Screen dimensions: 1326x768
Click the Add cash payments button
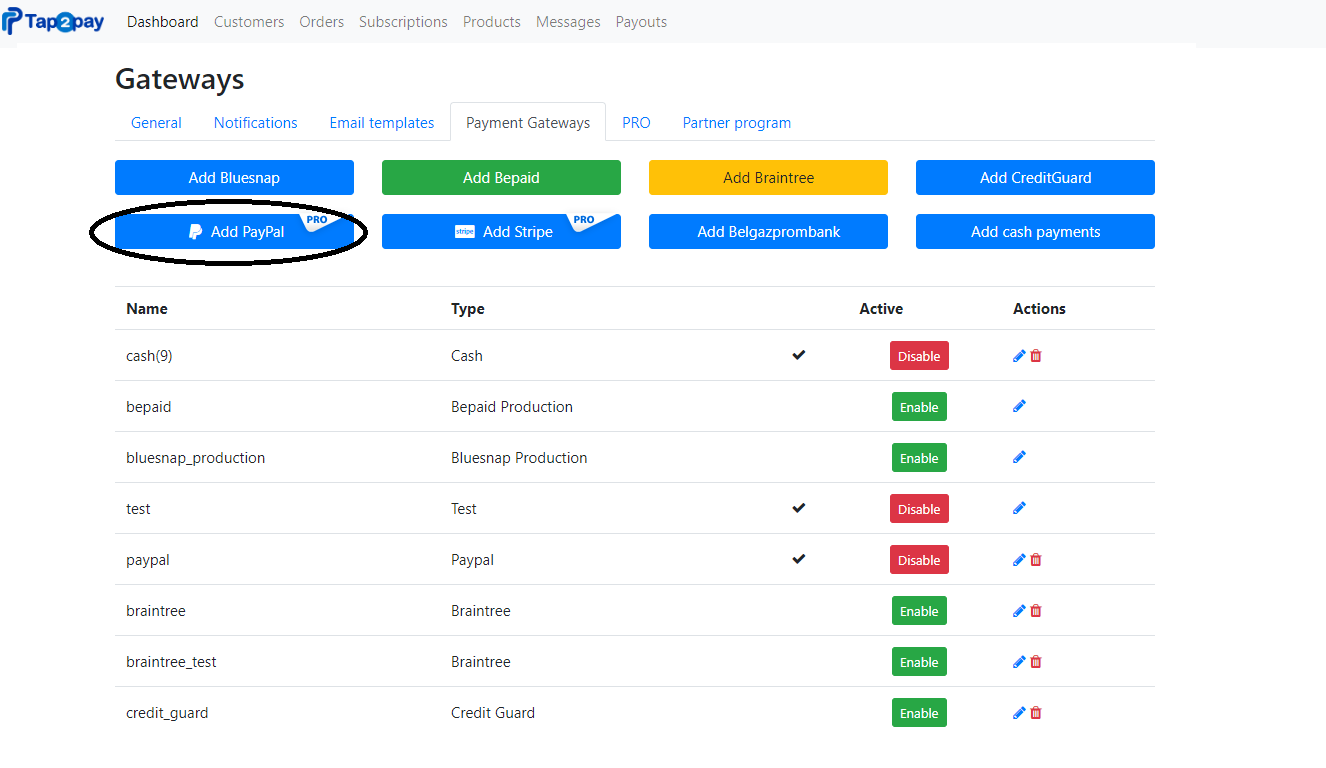1035,231
